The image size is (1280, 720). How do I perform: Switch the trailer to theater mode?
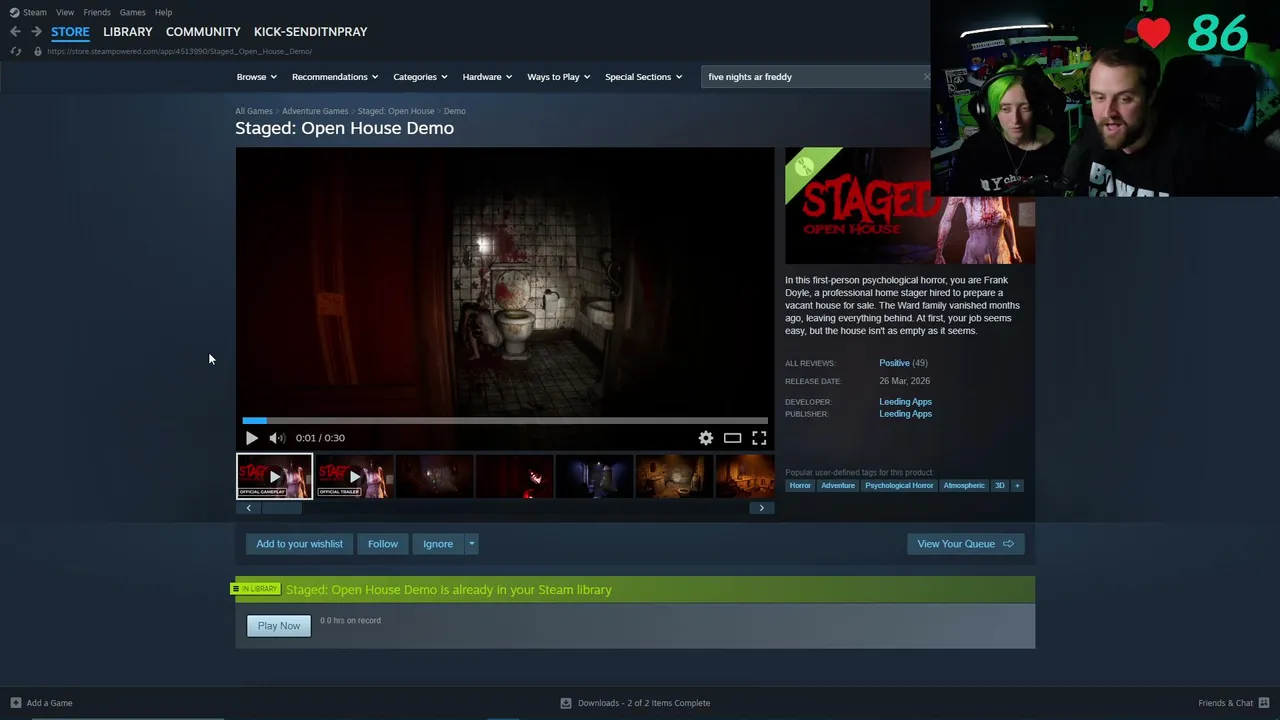pos(733,438)
